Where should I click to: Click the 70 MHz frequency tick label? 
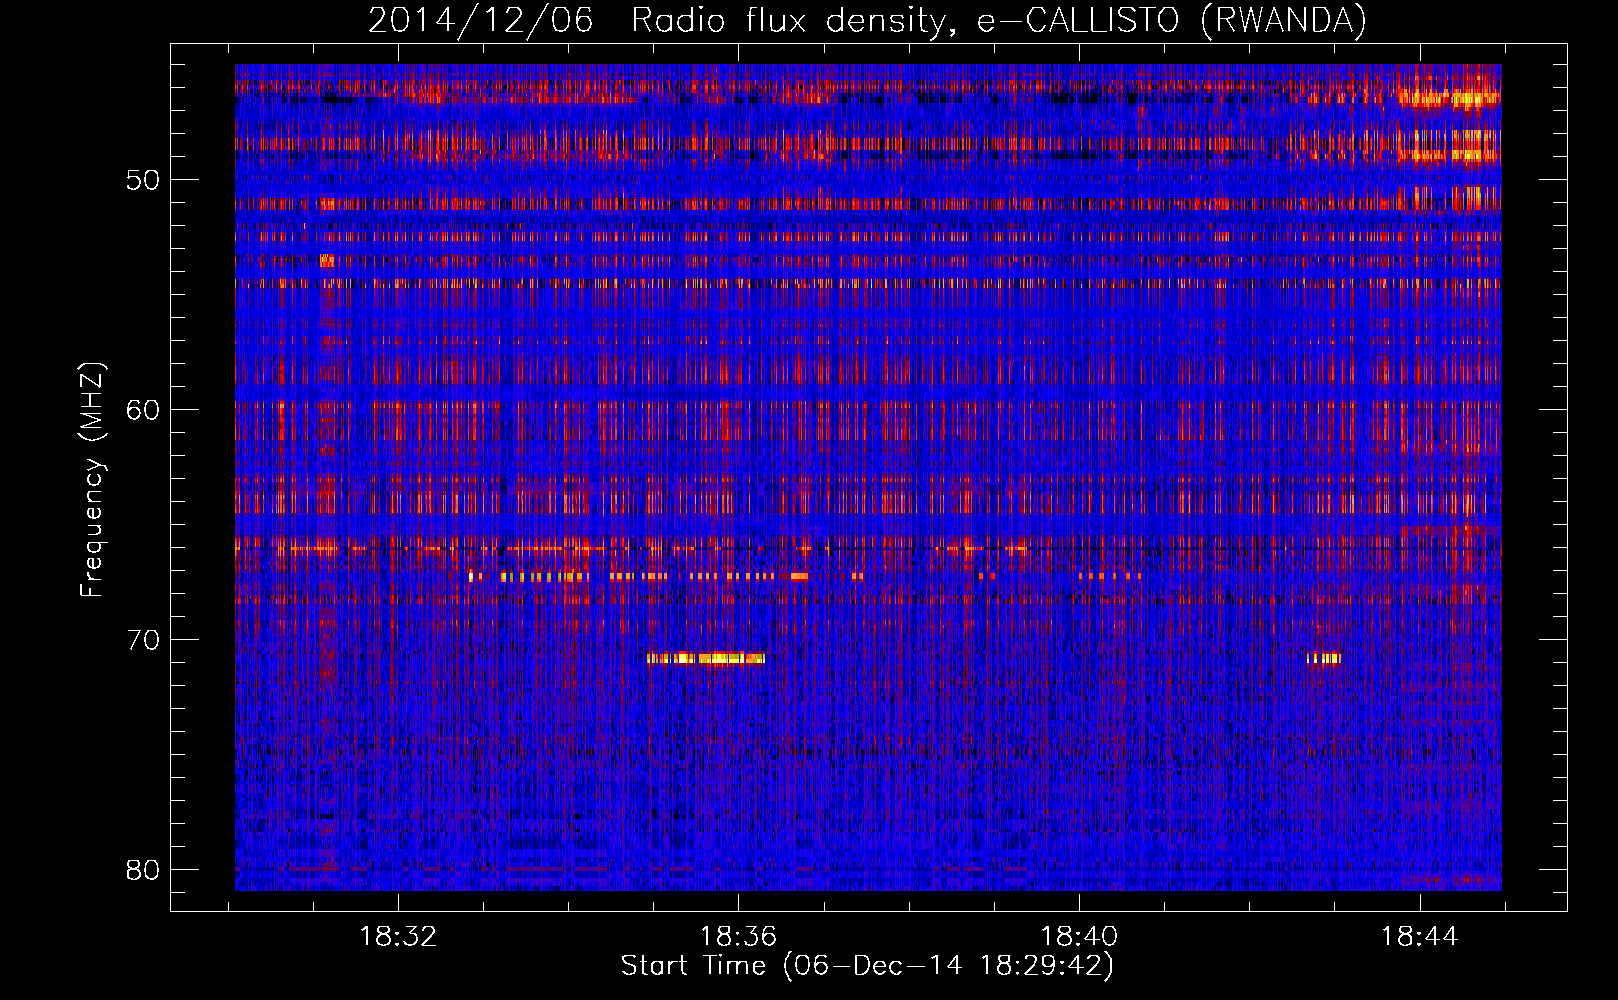point(143,639)
